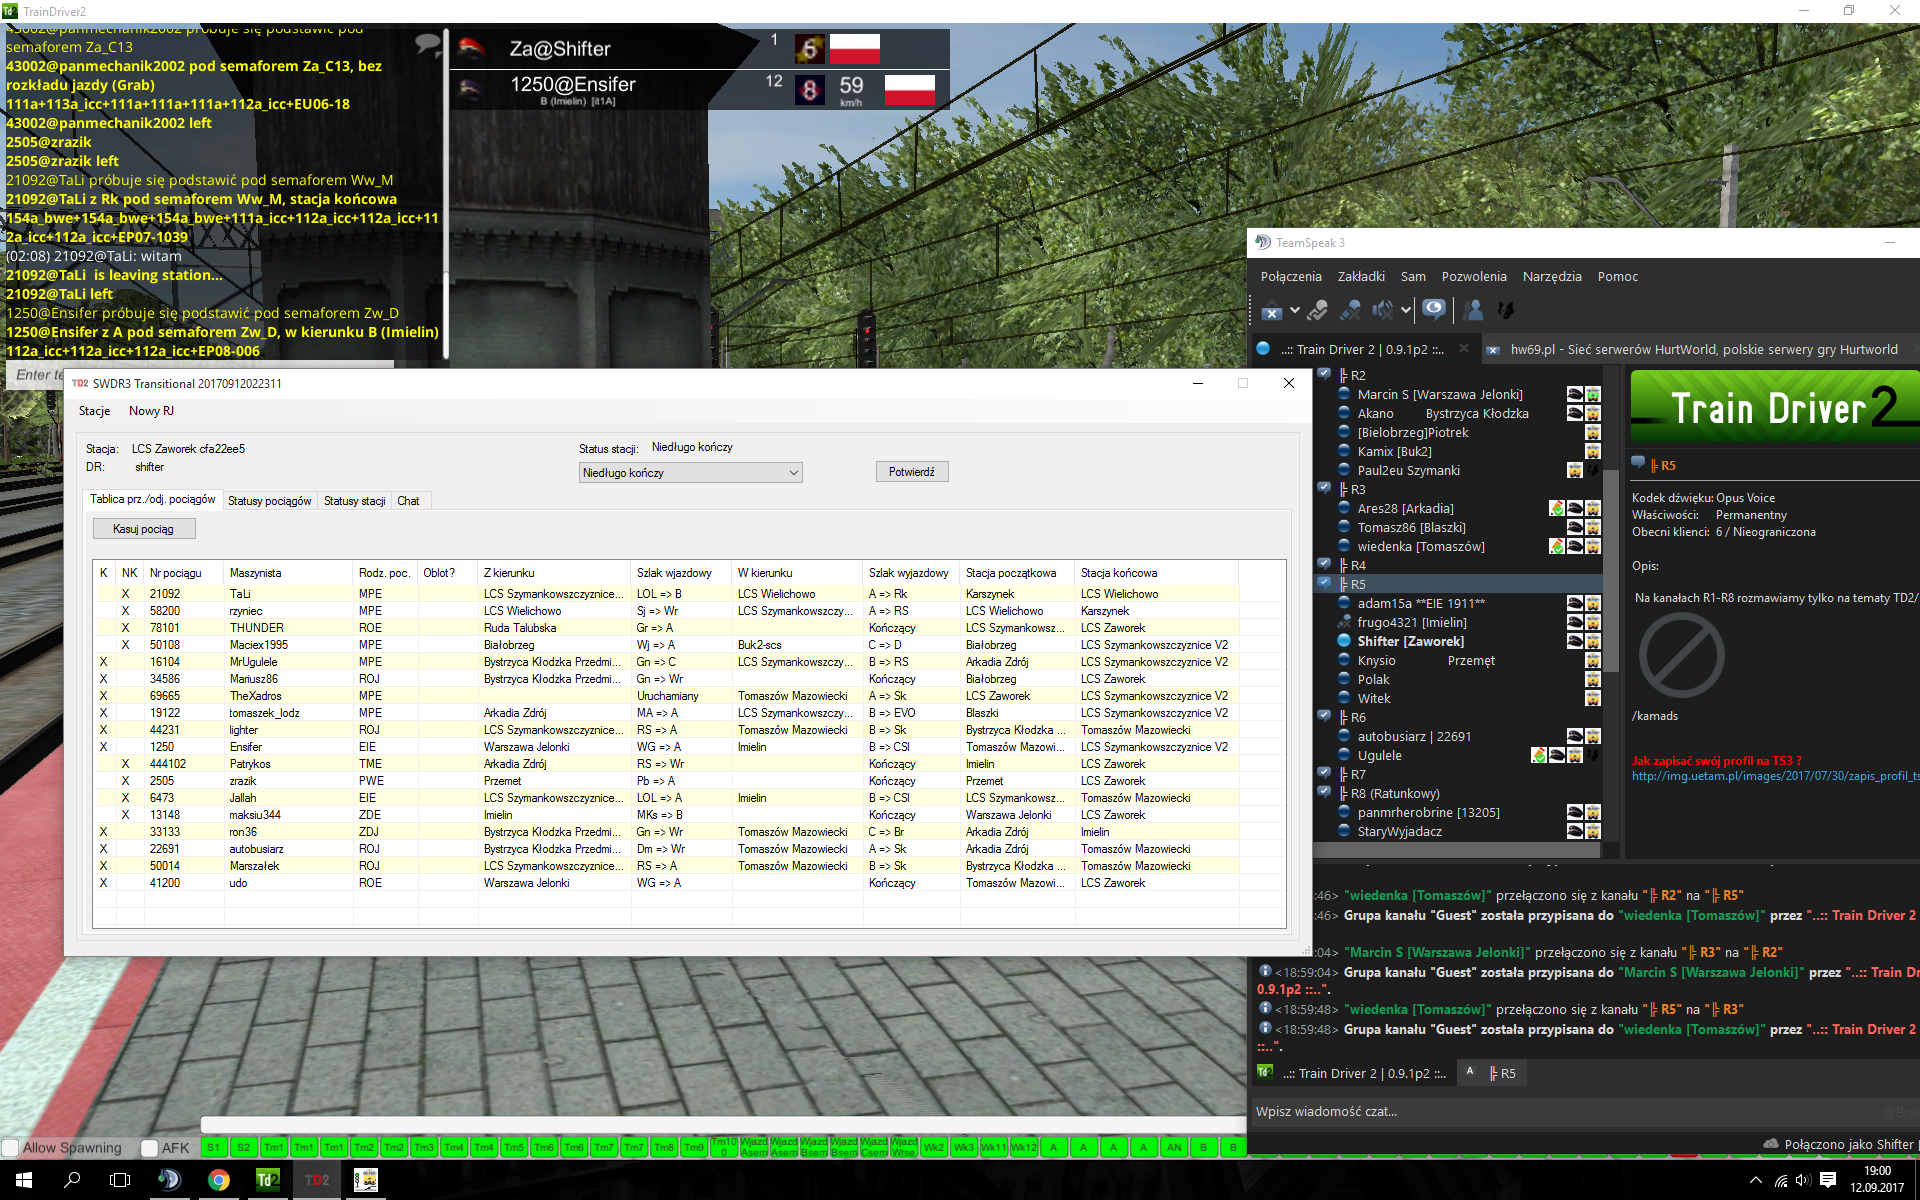Screen dimensions: 1920x1200
Task: Open contacts icon in TeamSpeak toolbar
Action: coord(1473,311)
